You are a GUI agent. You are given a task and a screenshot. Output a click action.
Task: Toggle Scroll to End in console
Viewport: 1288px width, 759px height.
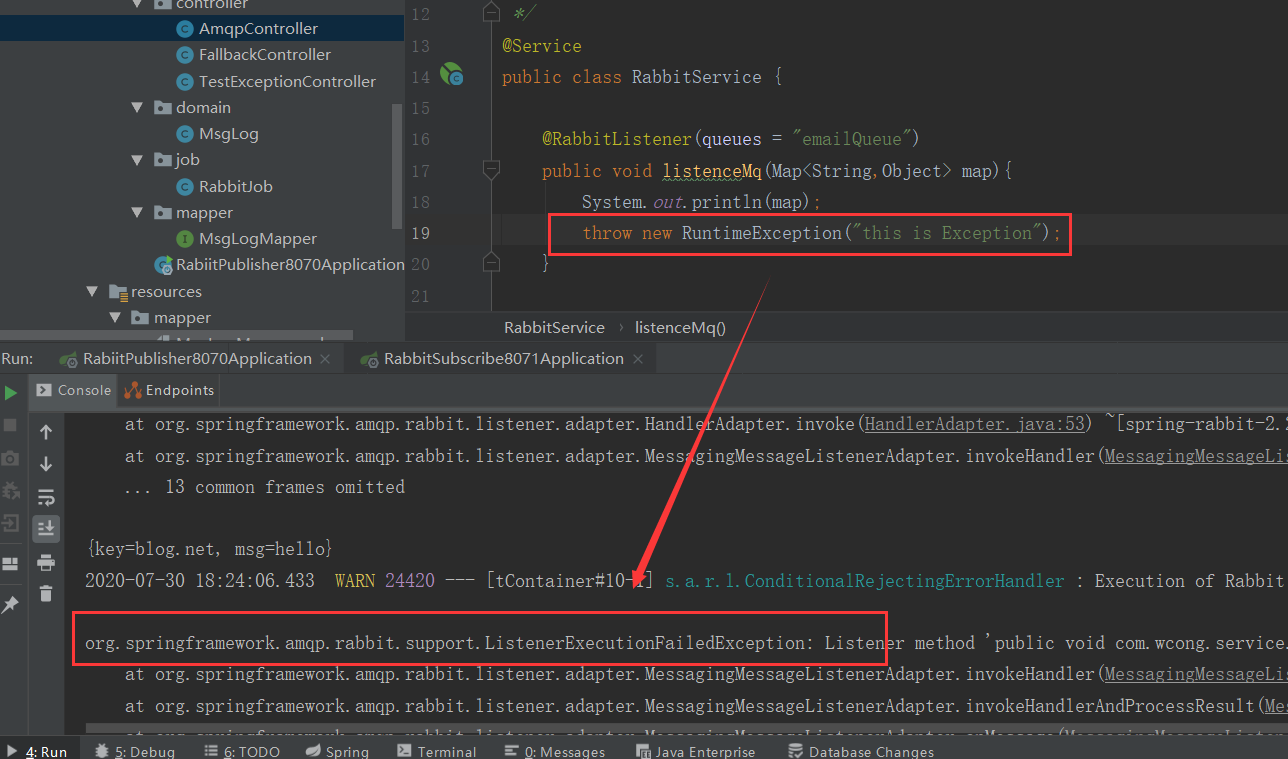coord(46,527)
